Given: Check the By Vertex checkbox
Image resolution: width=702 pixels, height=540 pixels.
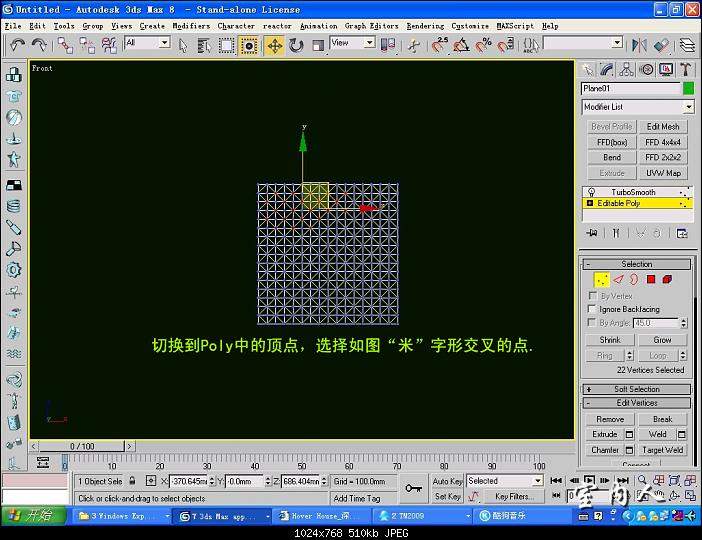Looking at the screenshot, I should [x=592, y=296].
